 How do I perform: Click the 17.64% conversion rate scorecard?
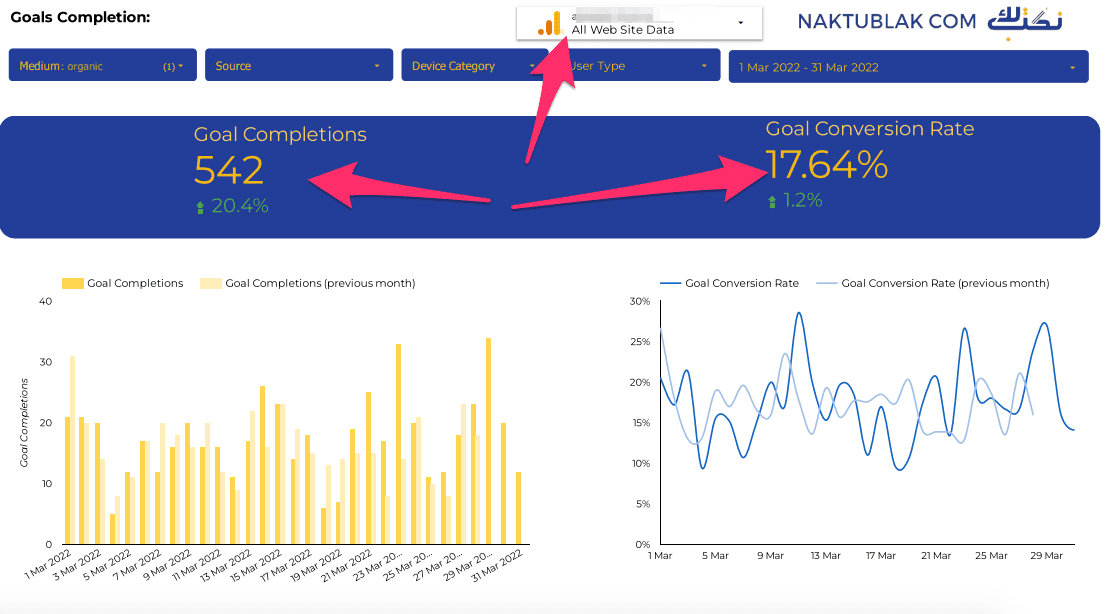(826, 165)
